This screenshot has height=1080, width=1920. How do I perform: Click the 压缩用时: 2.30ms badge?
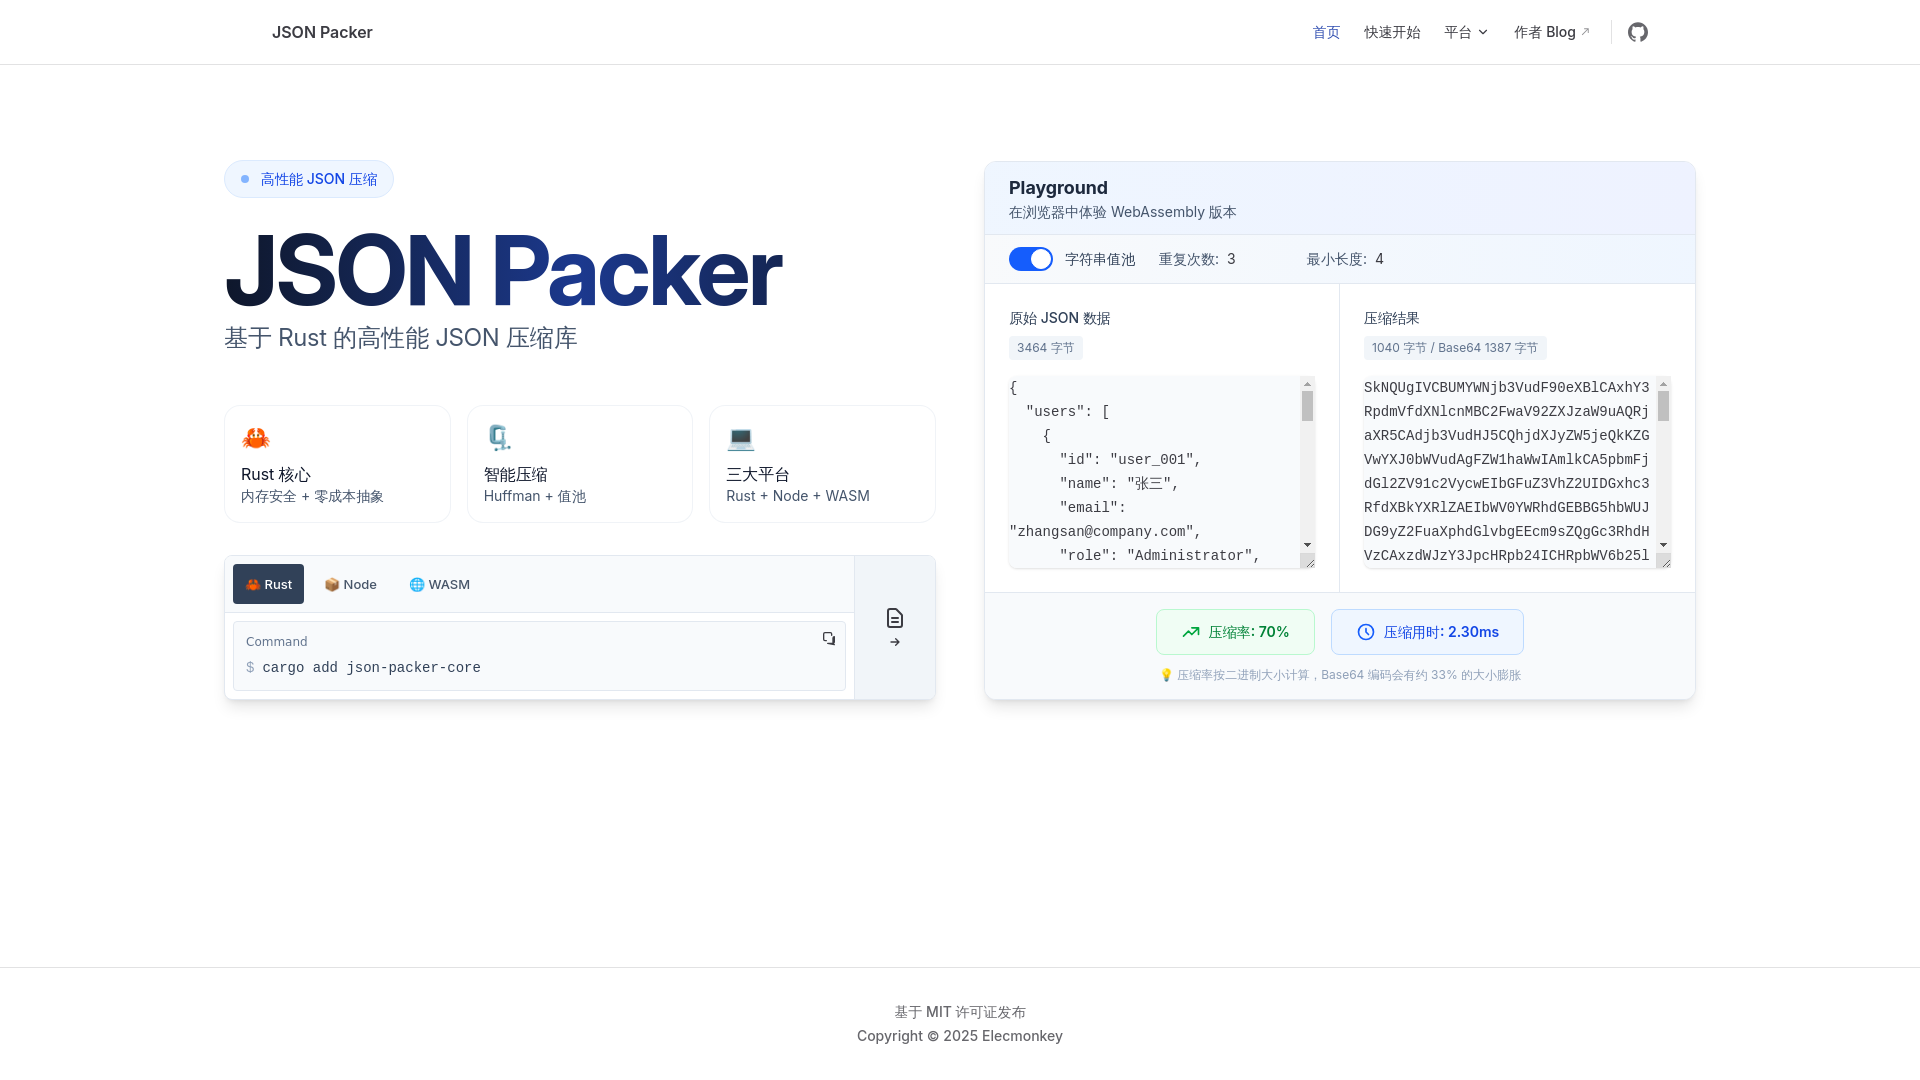pyautogui.click(x=1427, y=632)
